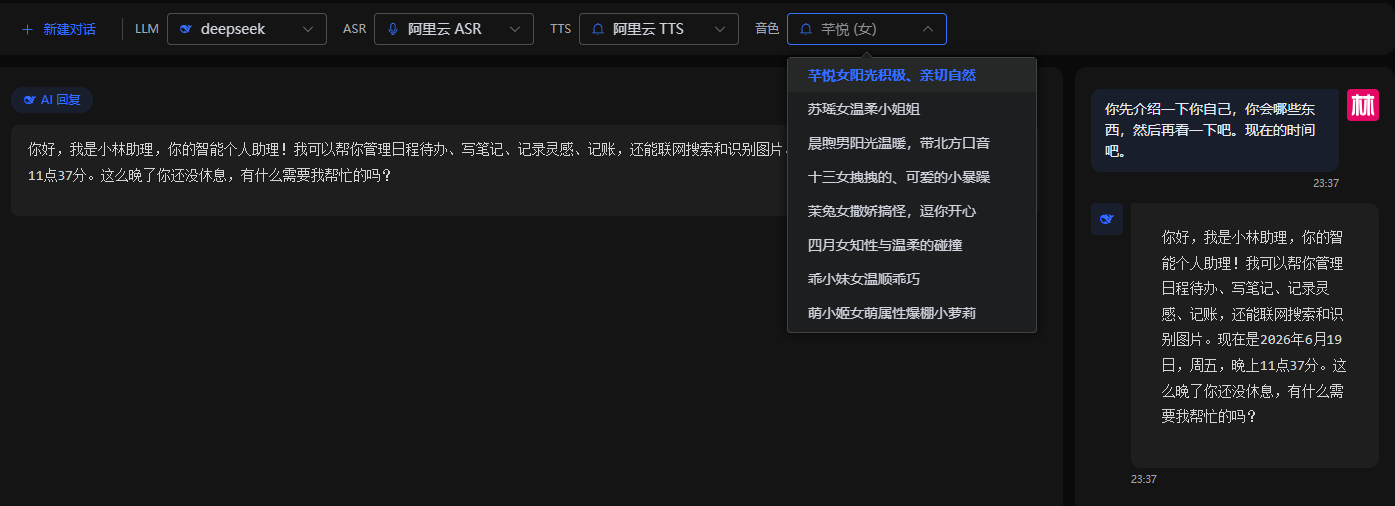
Task: Click the bell icon in TTS selector
Action: click(x=598, y=29)
